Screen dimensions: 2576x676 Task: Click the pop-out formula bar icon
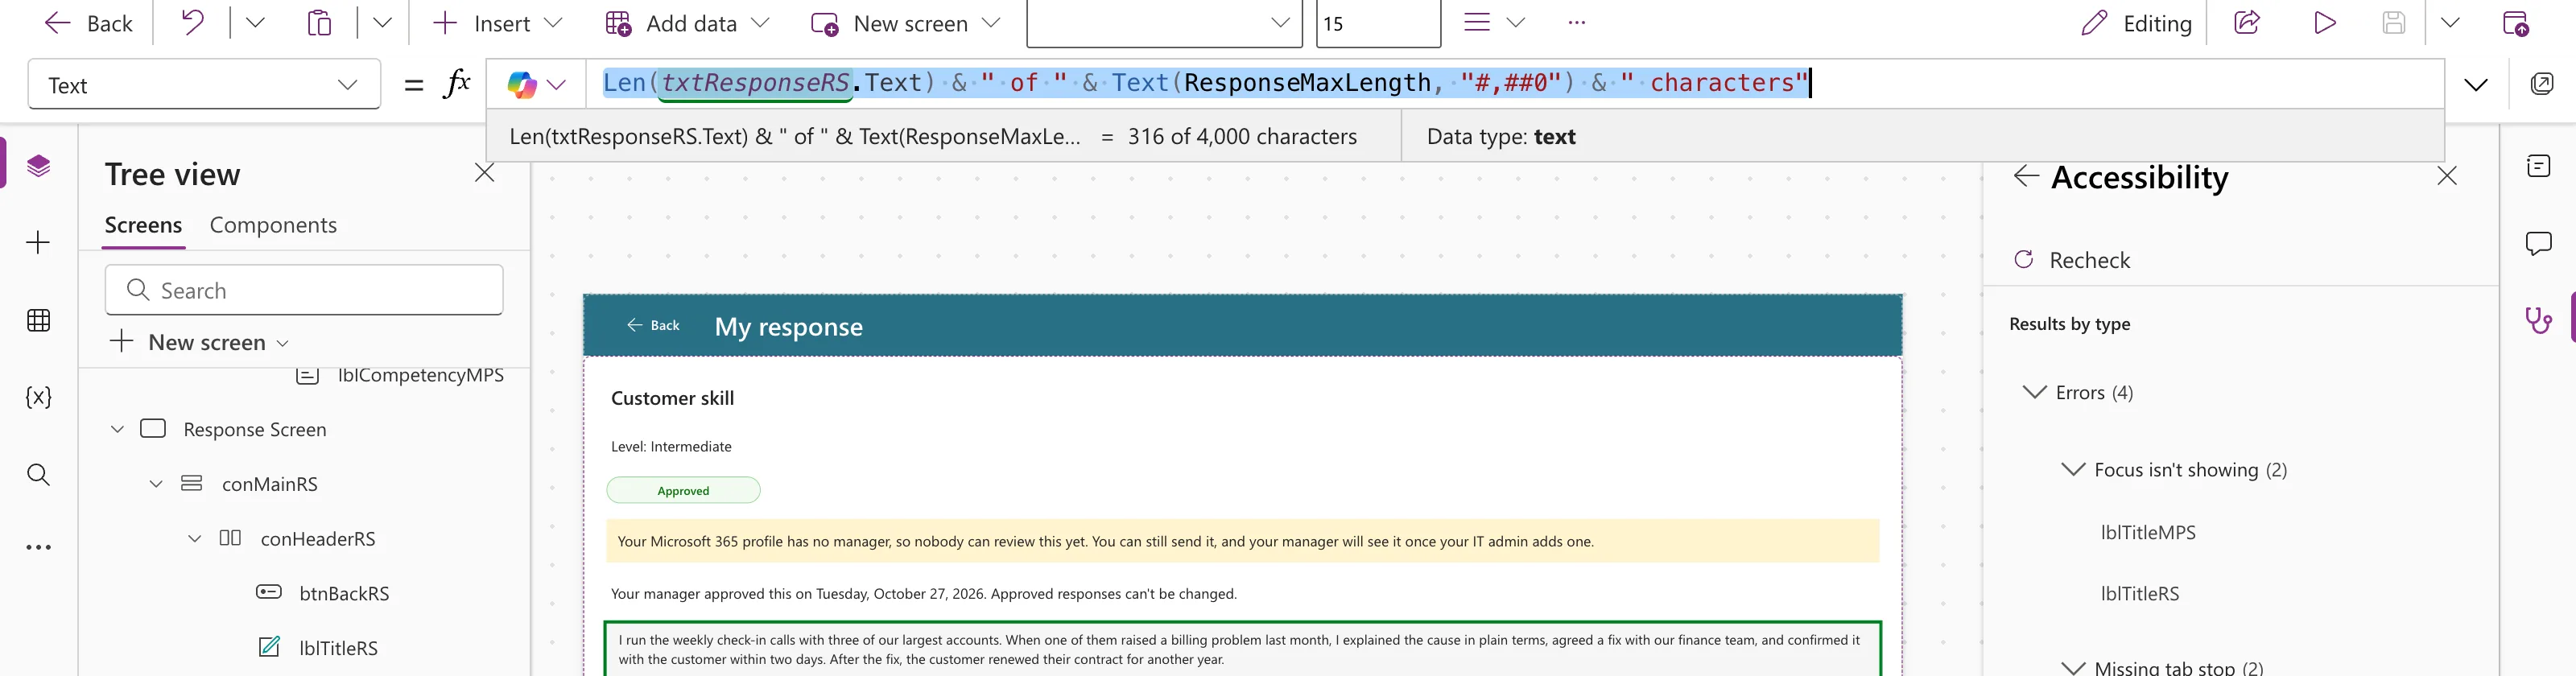(x=2541, y=84)
